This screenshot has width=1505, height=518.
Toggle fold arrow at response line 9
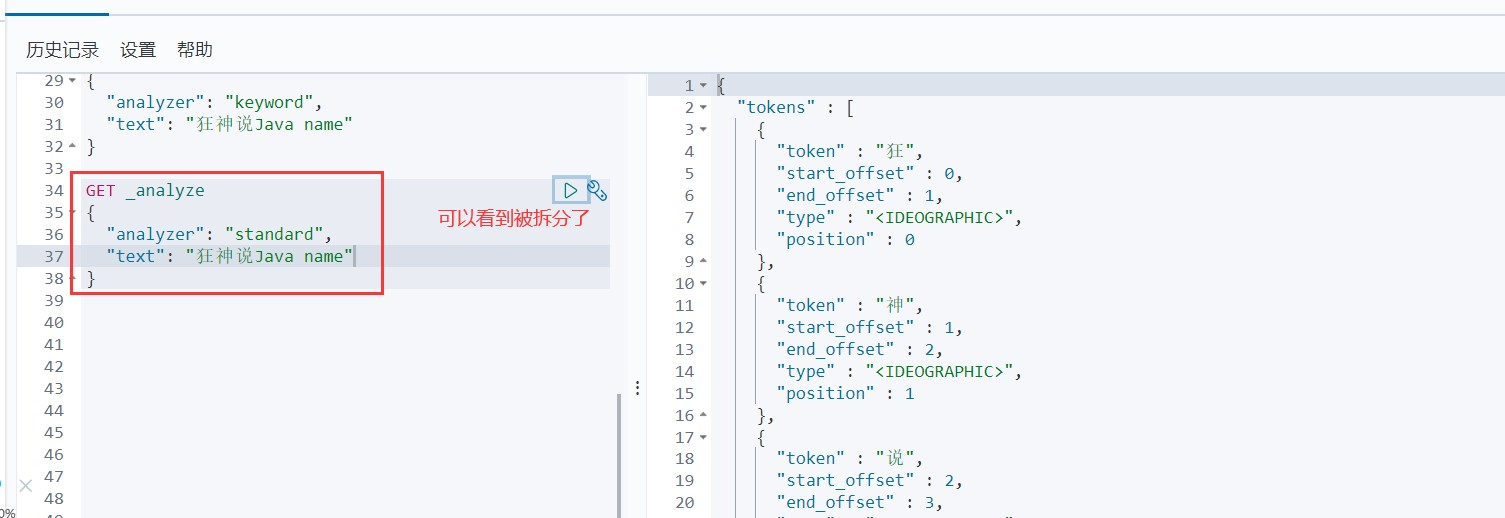pos(703,262)
